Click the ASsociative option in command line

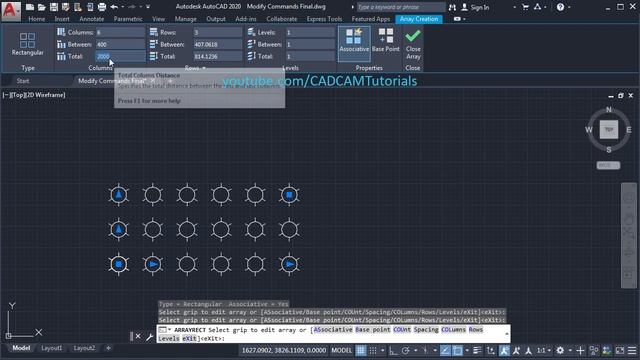(332, 330)
